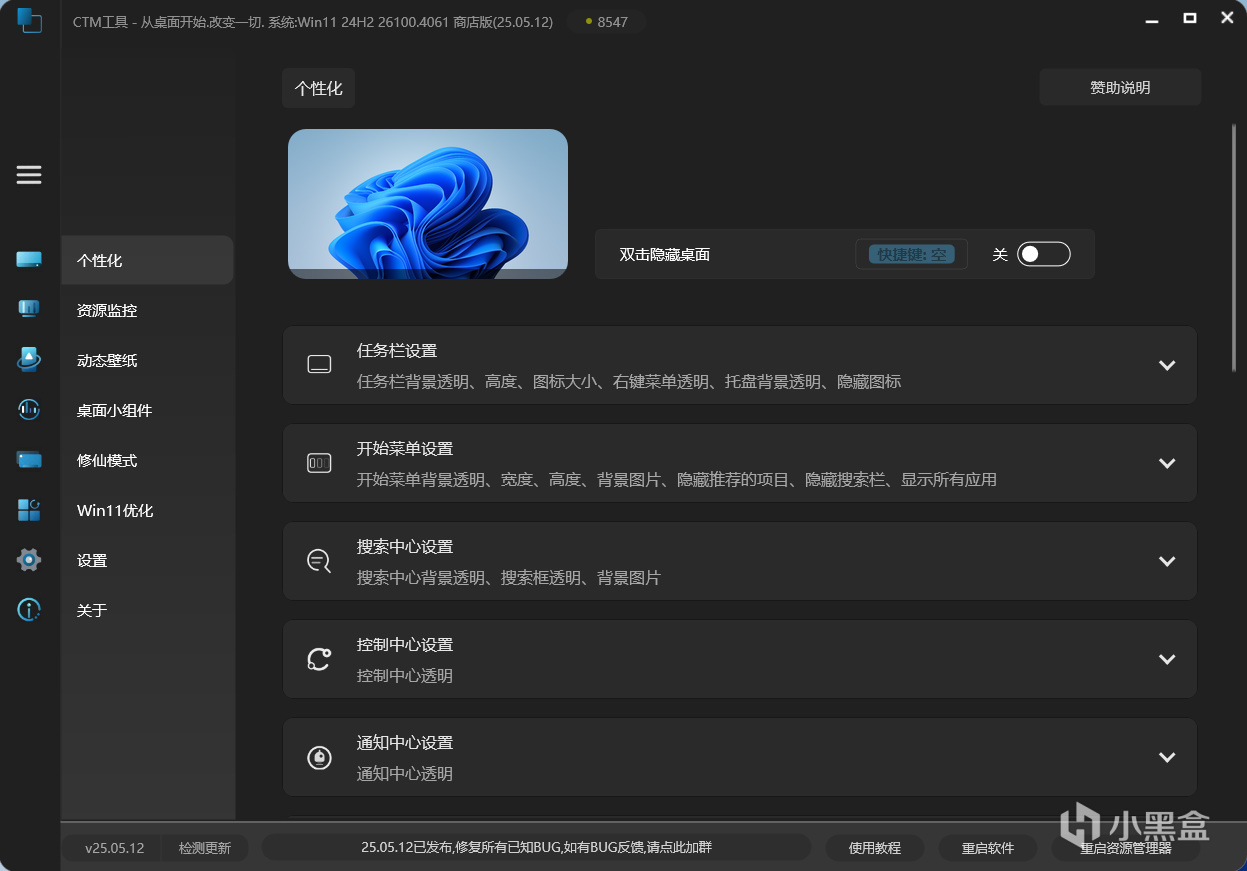The height and width of the screenshot is (871, 1247).
Task: Click the CTM app logo icon
Action: click(29, 19)
